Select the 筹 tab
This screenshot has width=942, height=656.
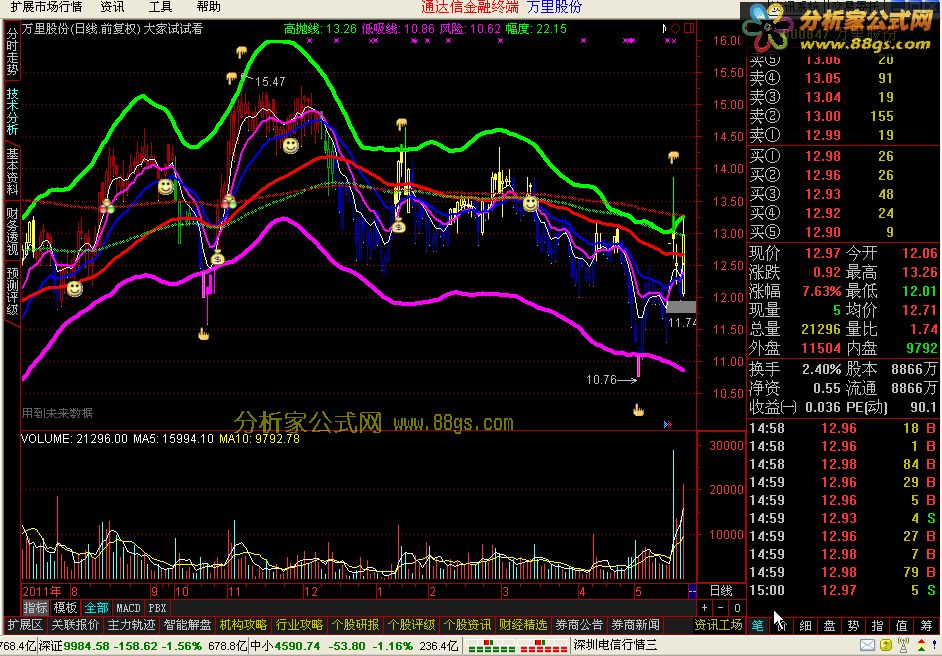coord(927,625)
